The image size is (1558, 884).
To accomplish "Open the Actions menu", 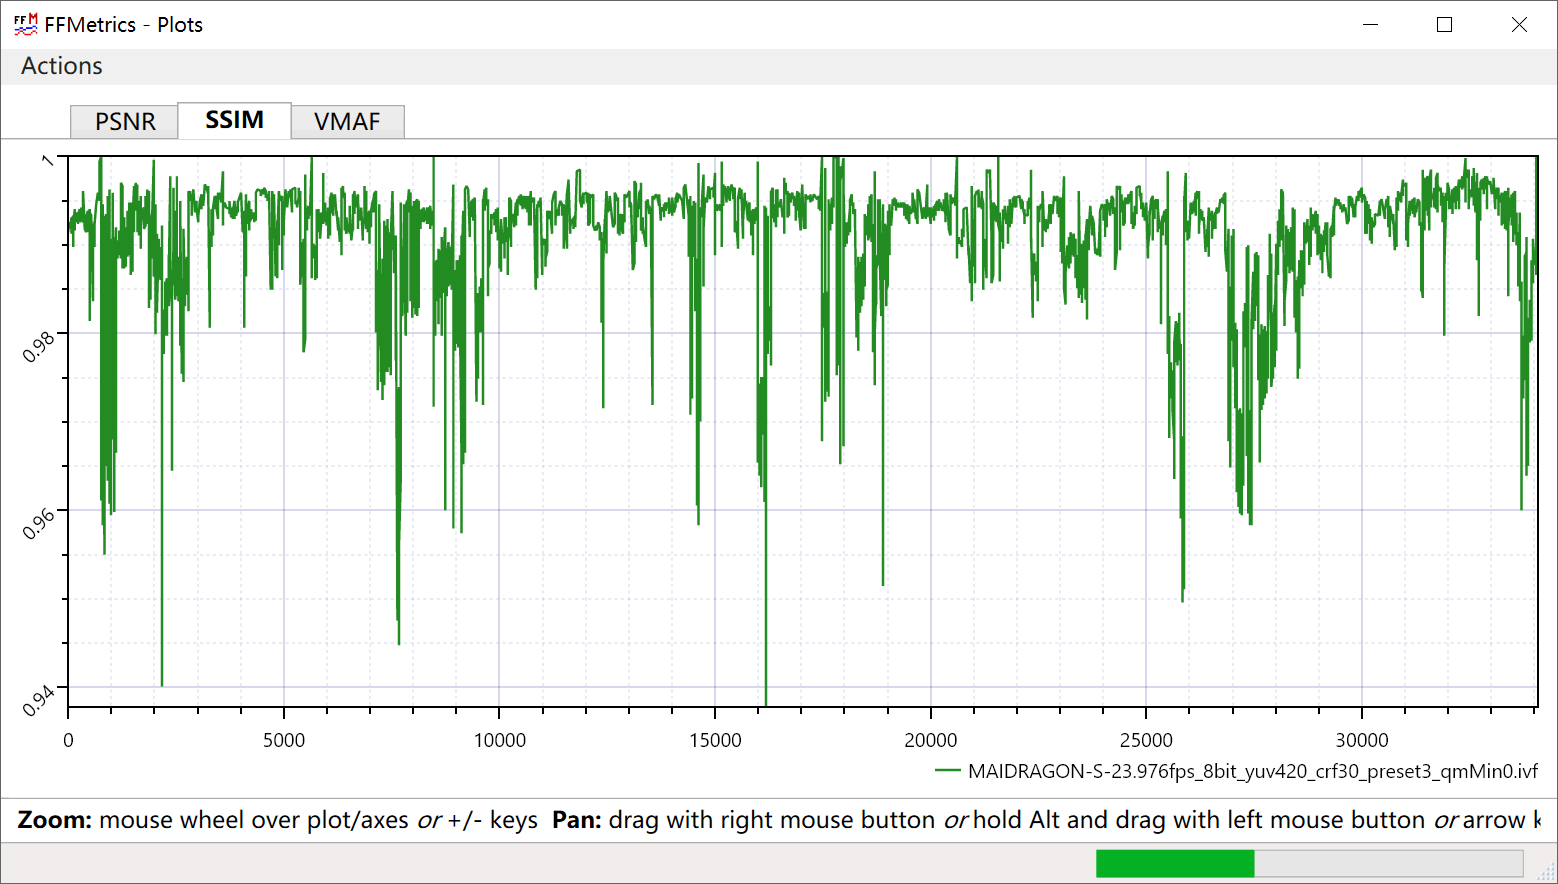I will coord(62,66).
